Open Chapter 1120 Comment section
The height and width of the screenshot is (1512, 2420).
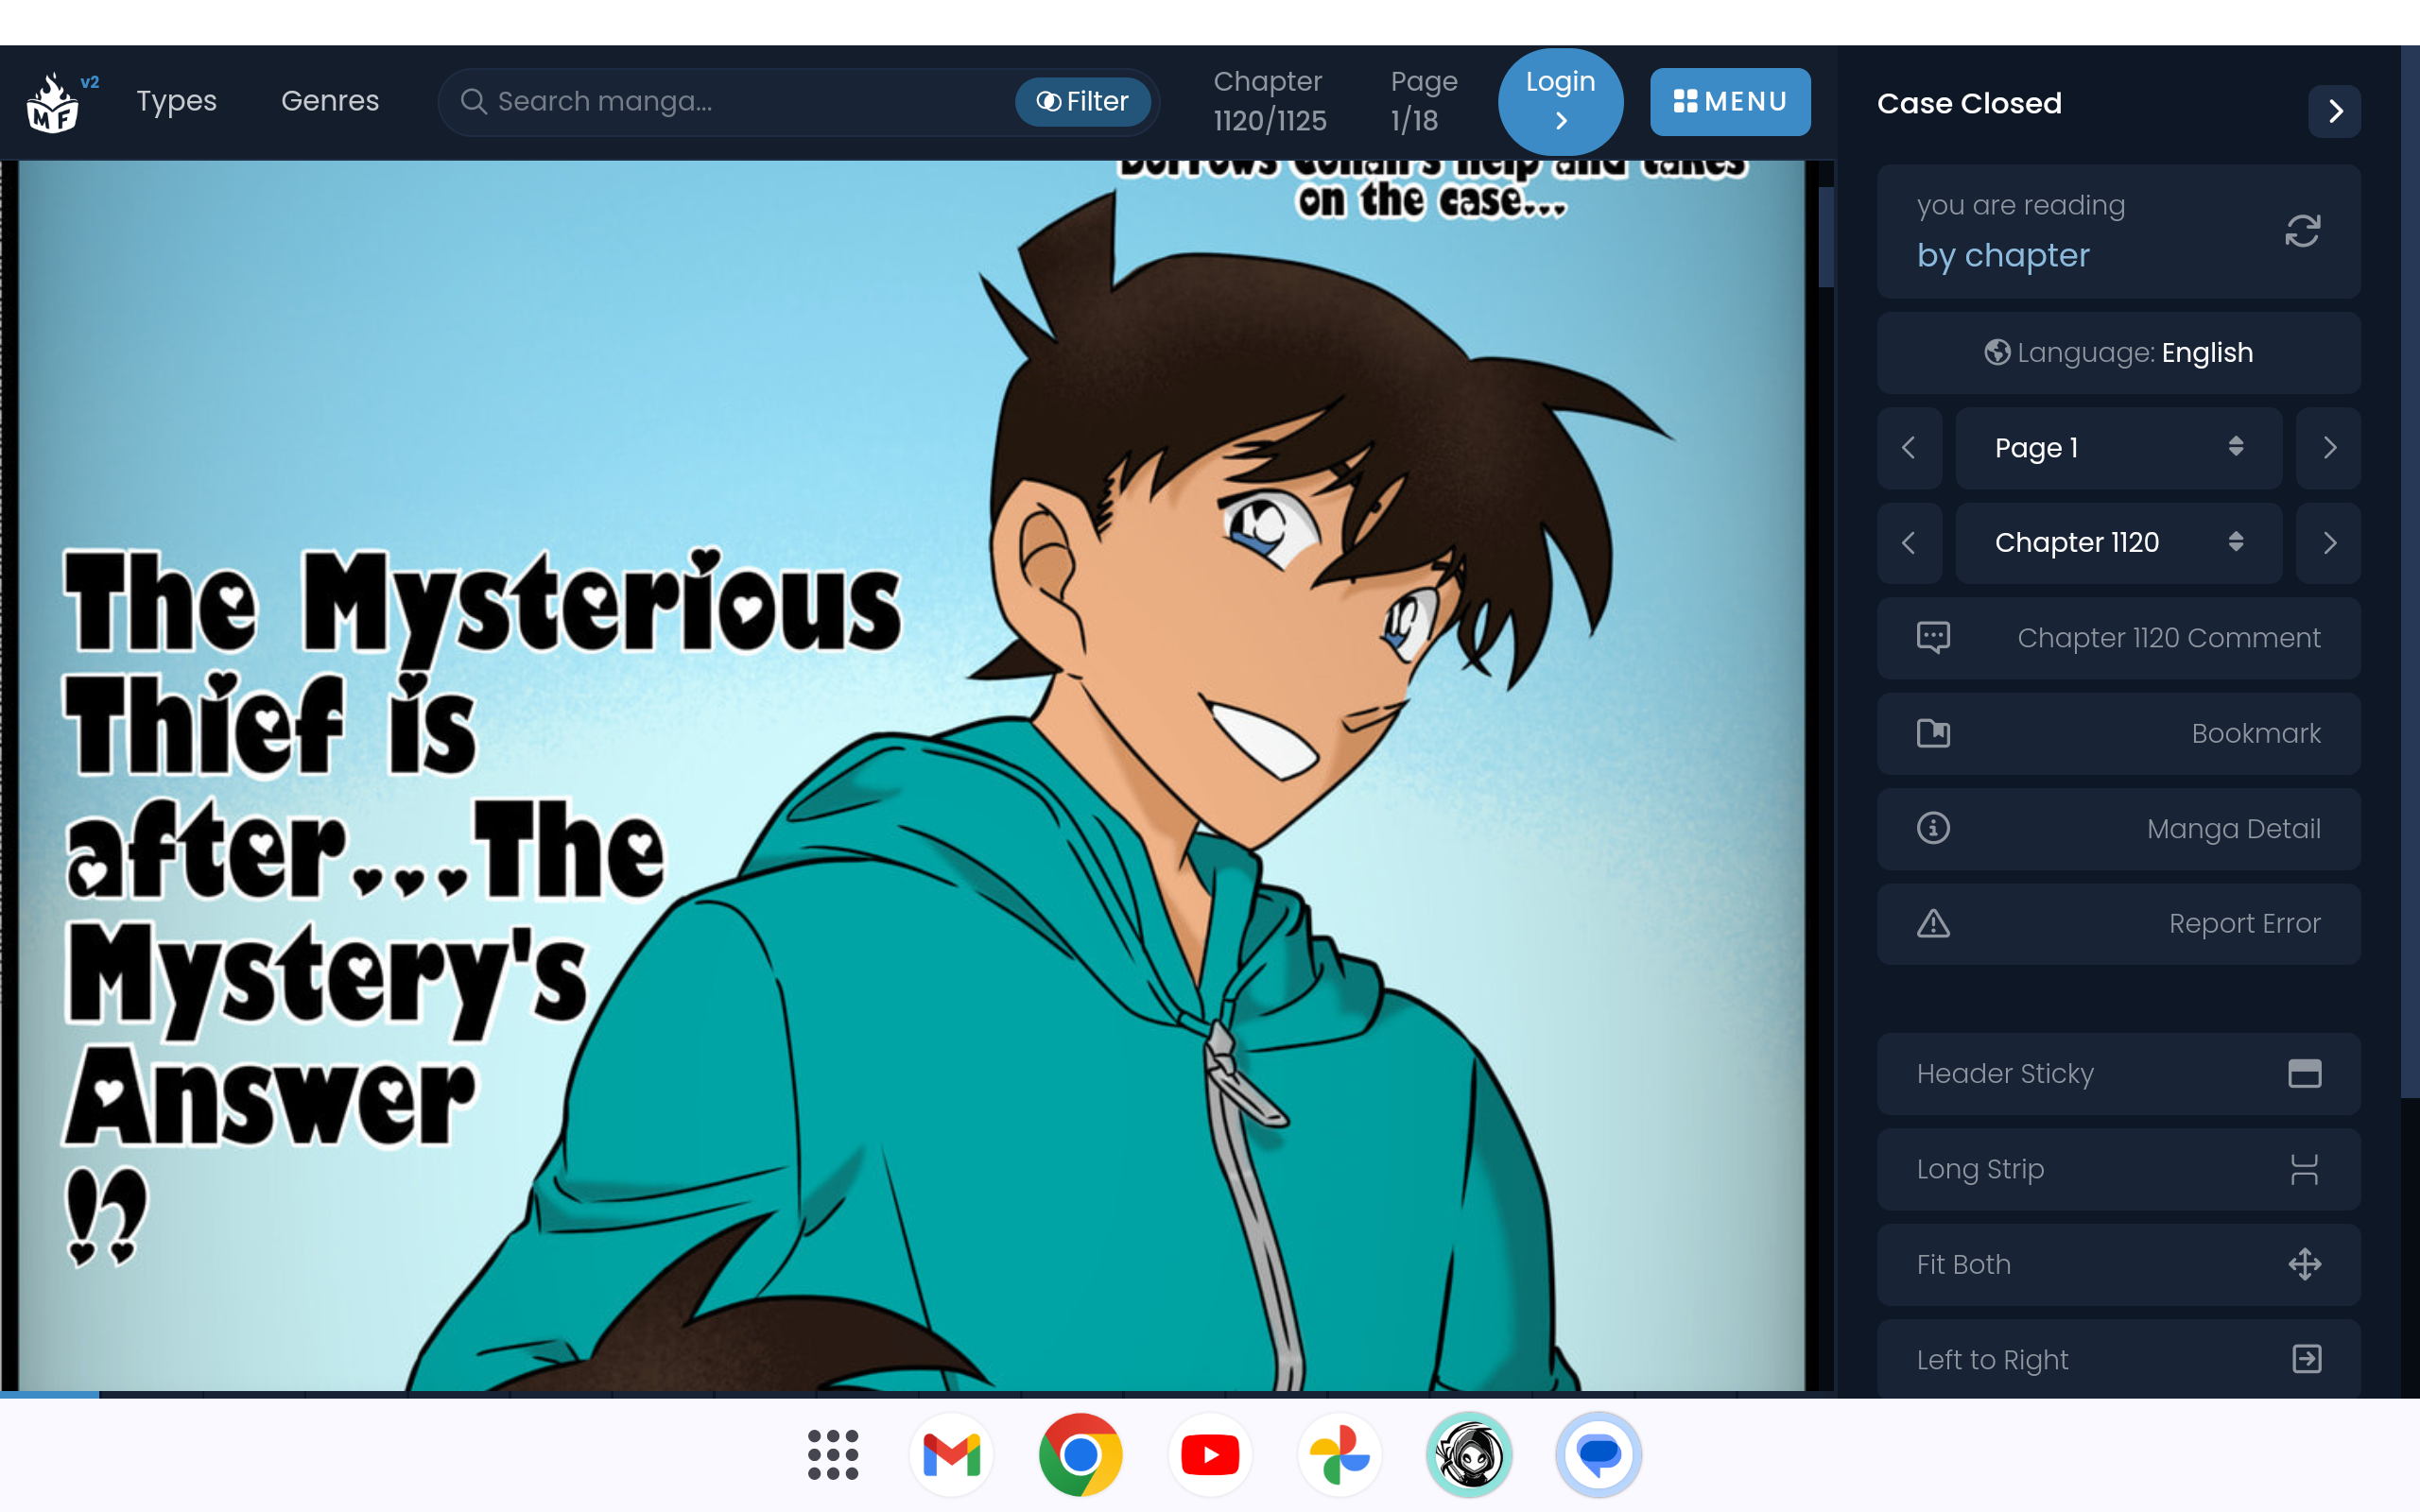point(2118,638)
